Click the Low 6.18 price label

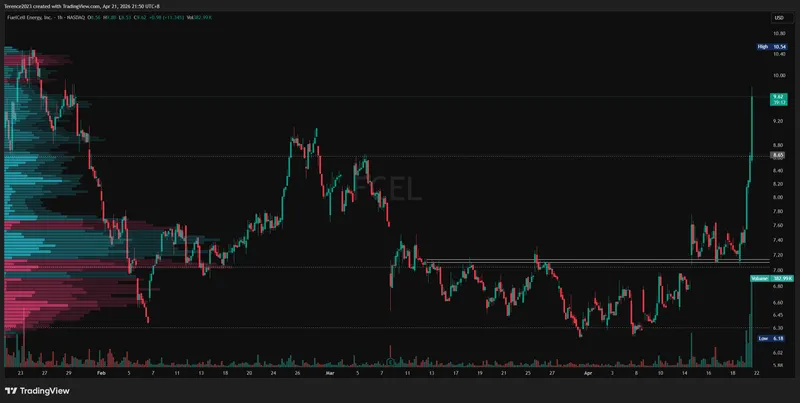772,338
